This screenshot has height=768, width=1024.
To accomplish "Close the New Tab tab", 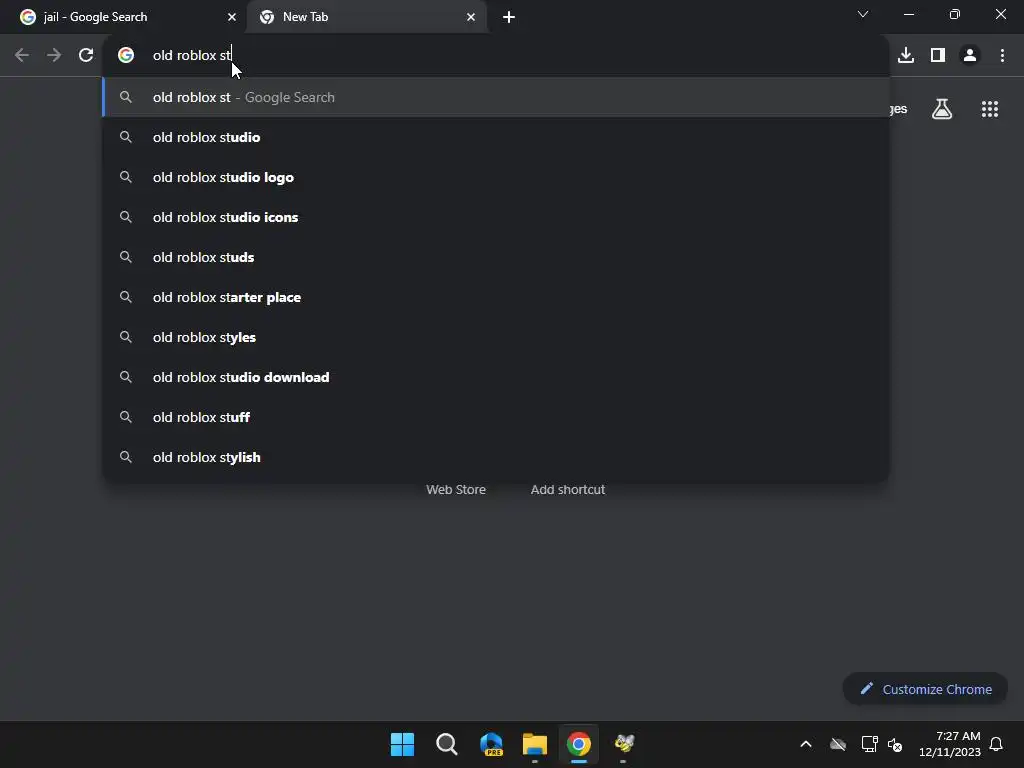I will (x=471, y=17).
